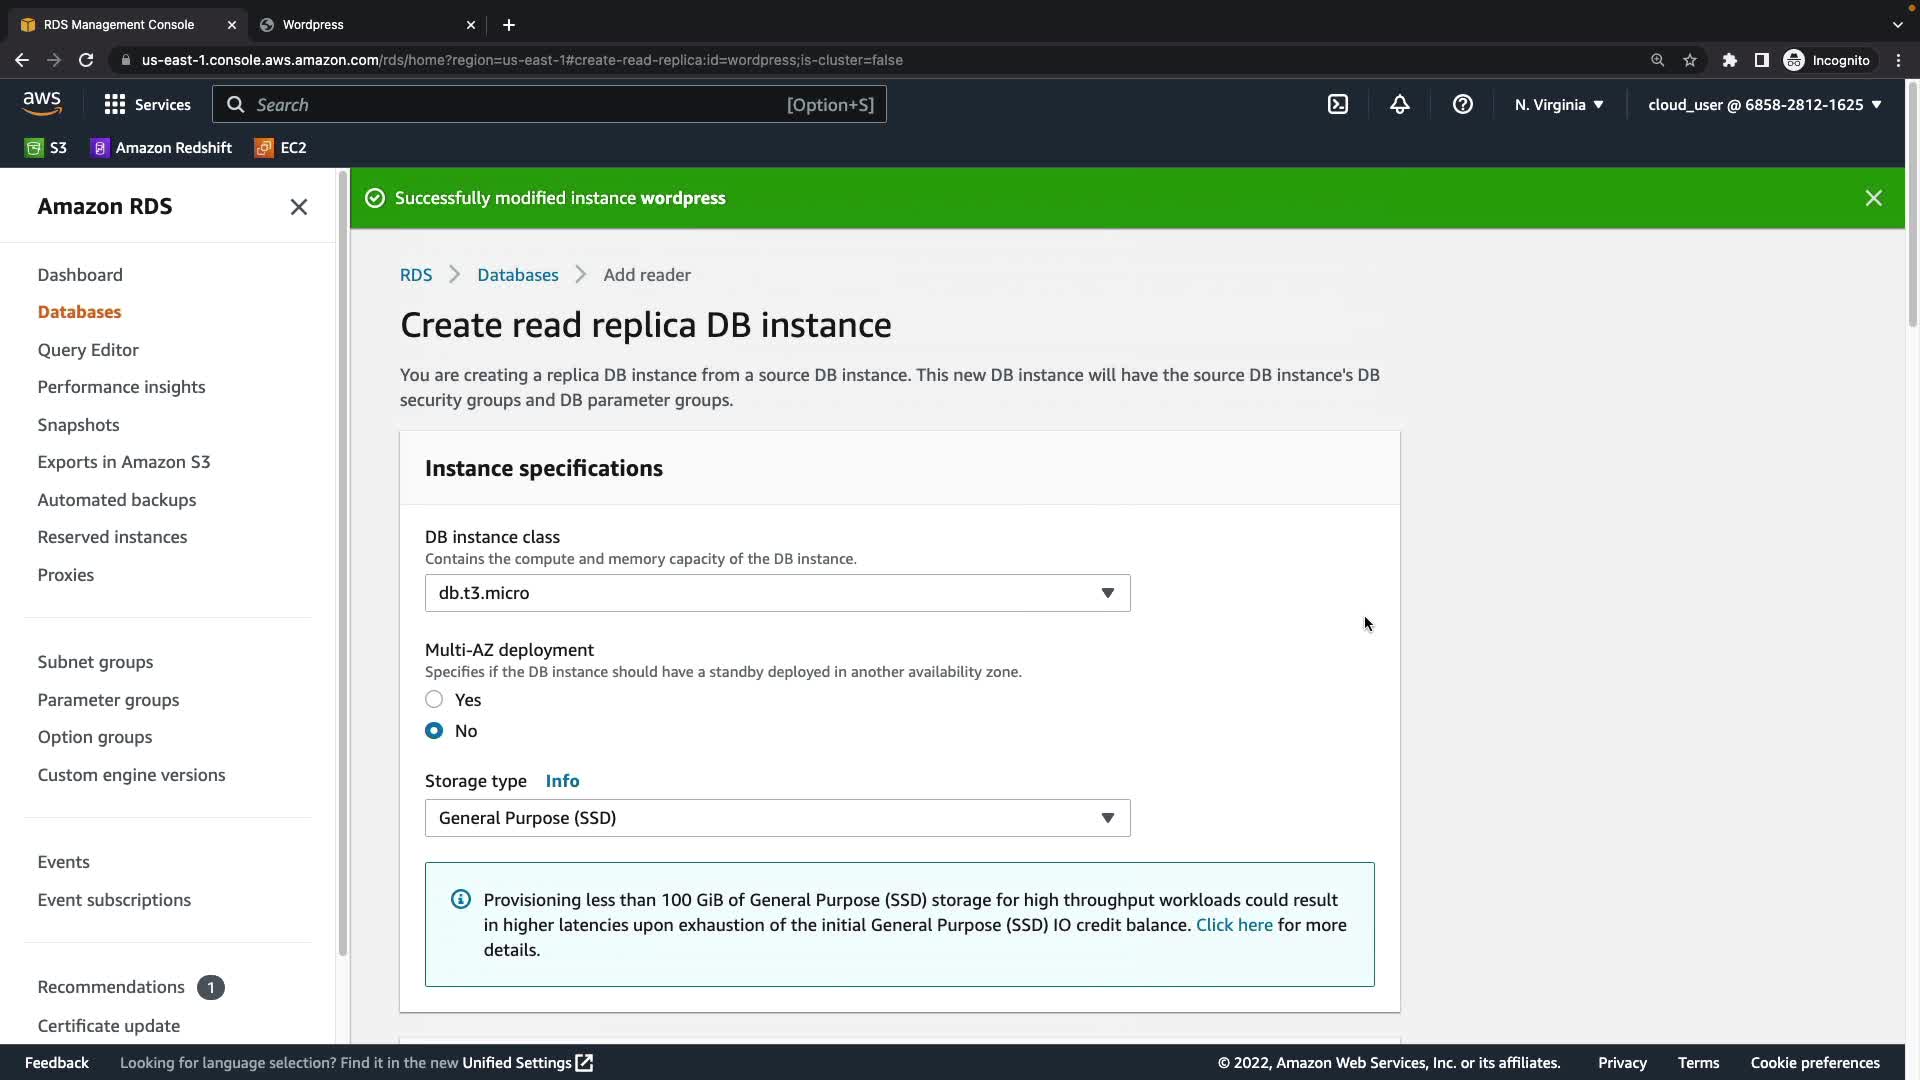Screen dimensions: 1920x1080
Task: Open the notifications bell
Action: coord(1400,104)
